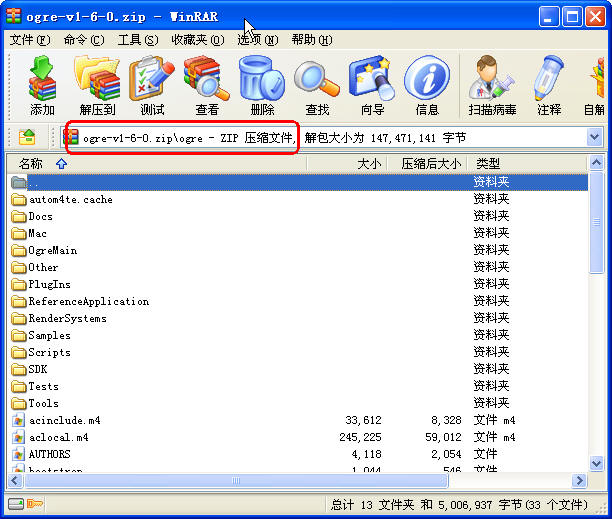Viewport: 612px width, 519px height.
Task: Open the Favorites (收藏夹) menu
Action: [197, 40]
